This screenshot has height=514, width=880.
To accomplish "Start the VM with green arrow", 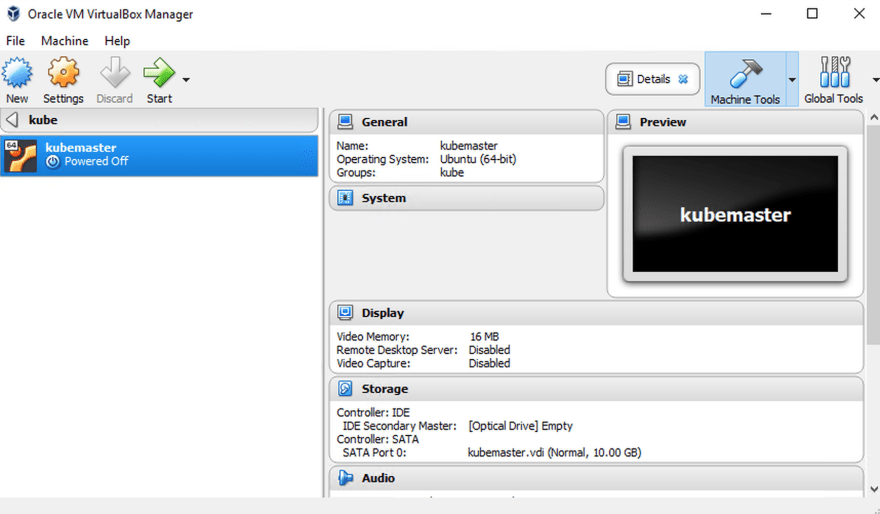I will [159, 72].
